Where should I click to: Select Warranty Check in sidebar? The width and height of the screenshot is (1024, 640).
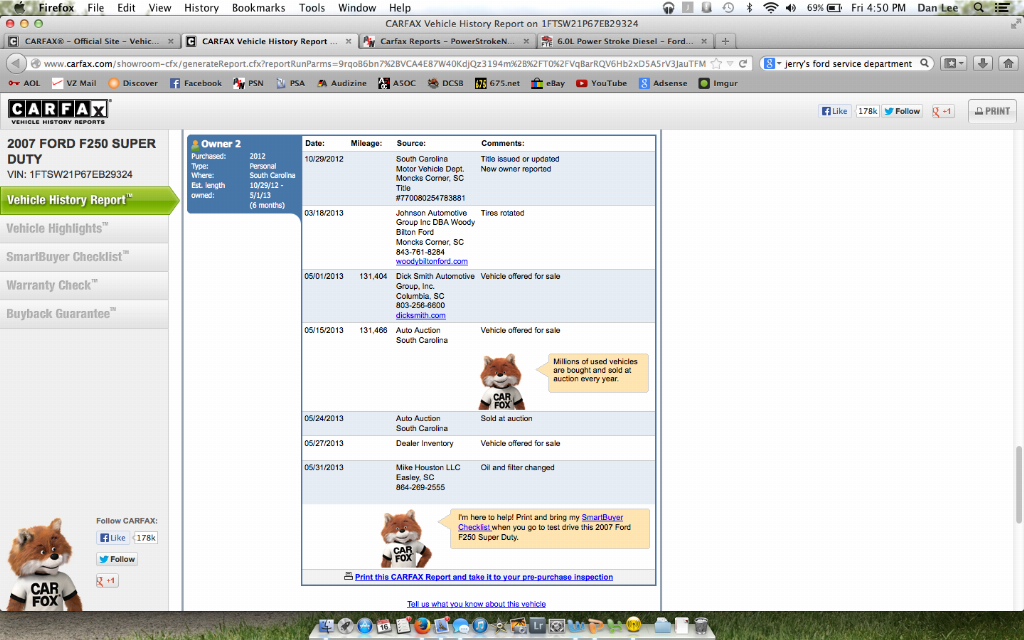[x=84, y=285]
